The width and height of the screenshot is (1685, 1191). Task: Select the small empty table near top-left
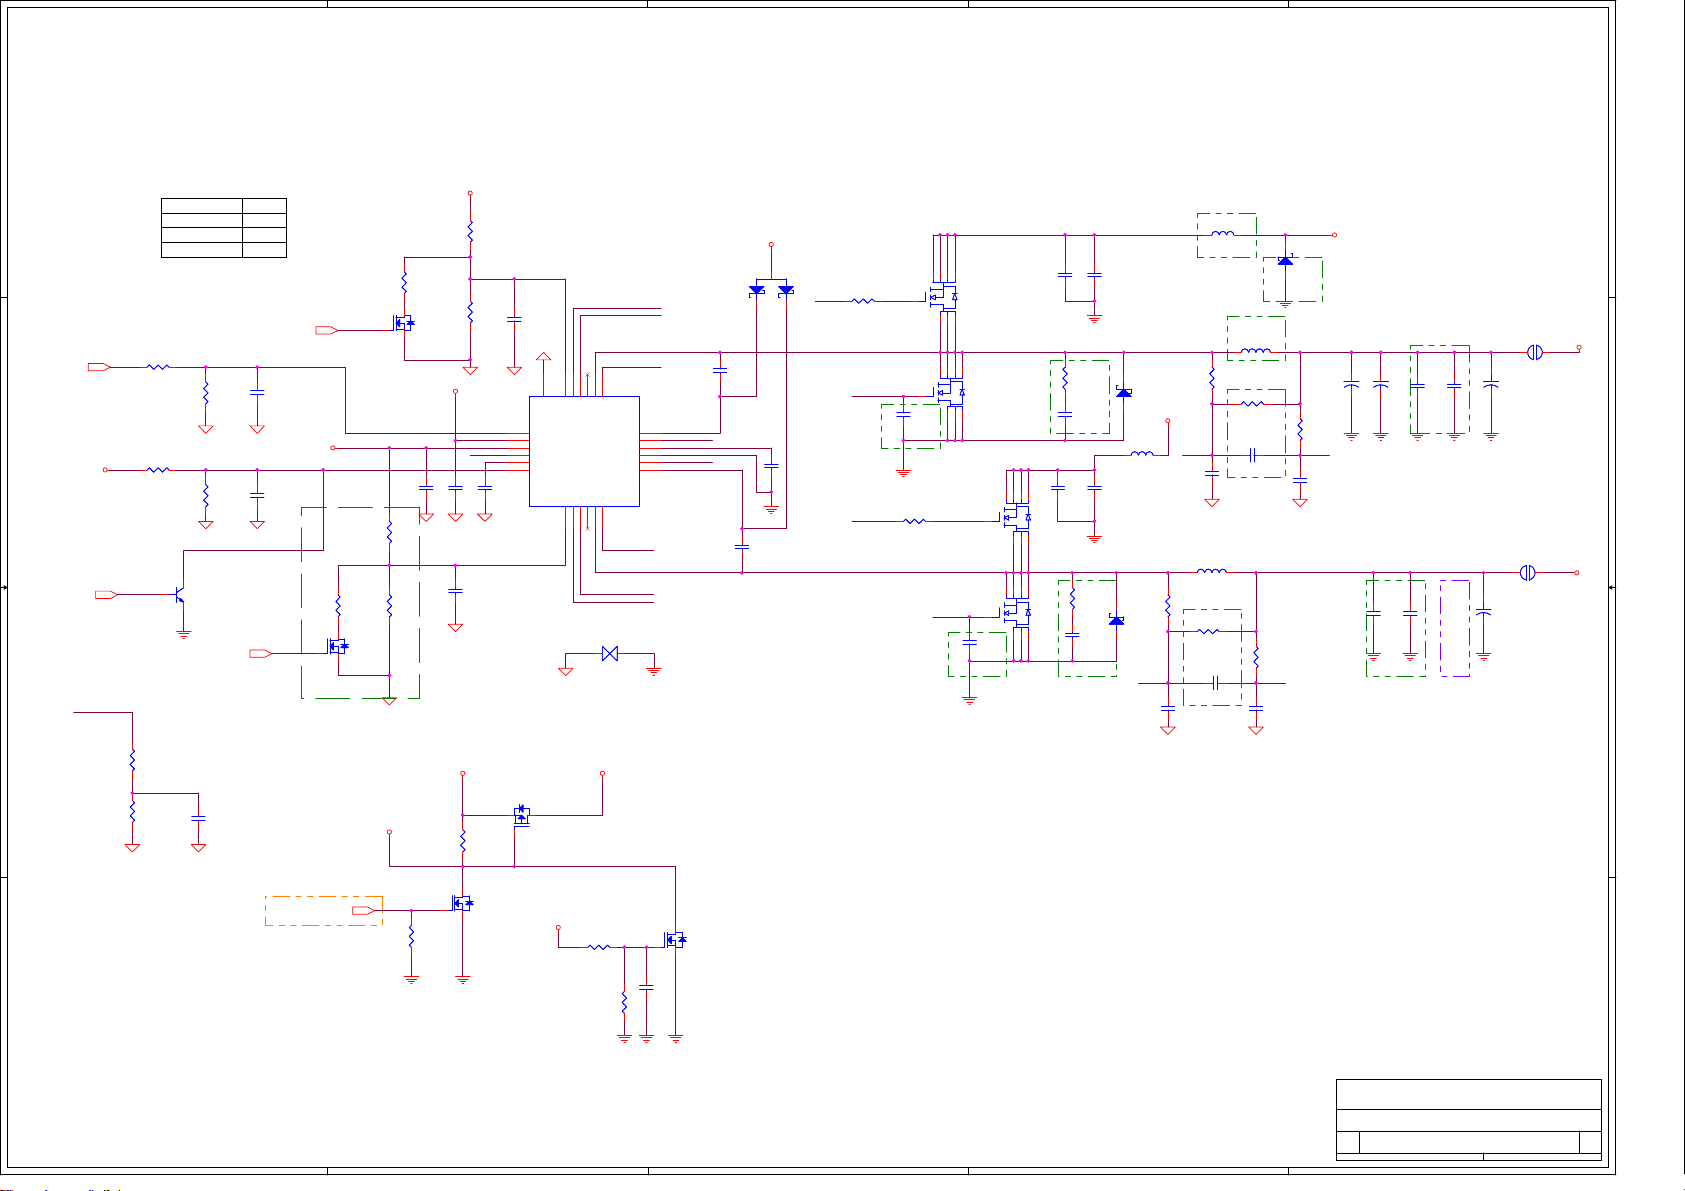[x=224, y=228]
